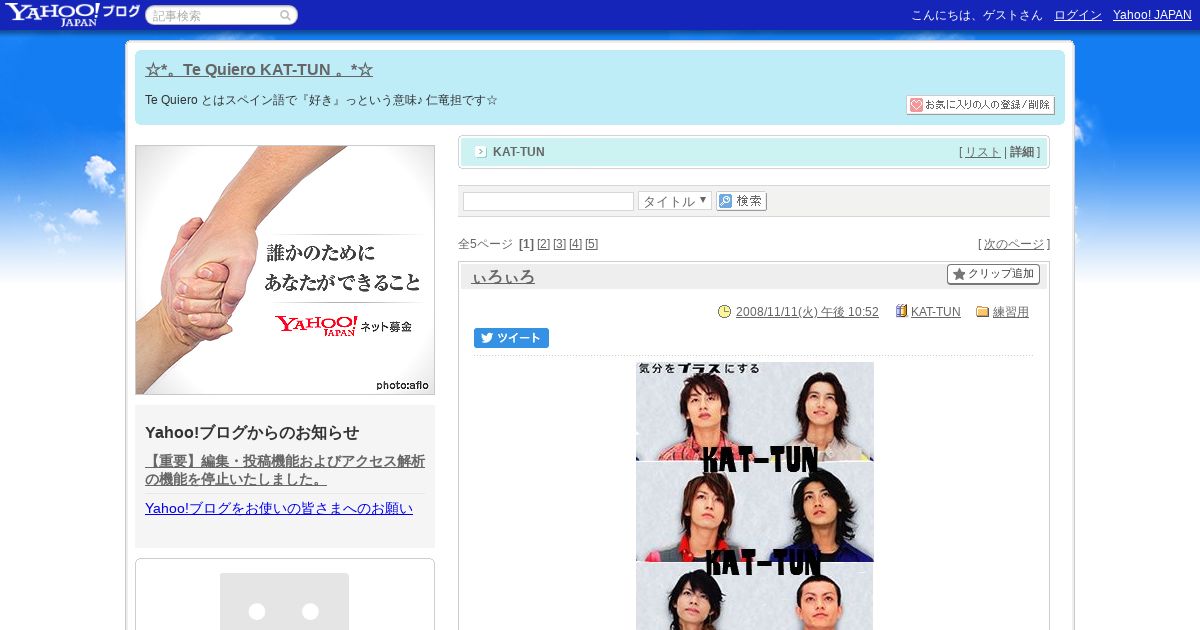Click the ツイート share button
1200x630 pixels.
pyautogui.click(x=511, y=338)
